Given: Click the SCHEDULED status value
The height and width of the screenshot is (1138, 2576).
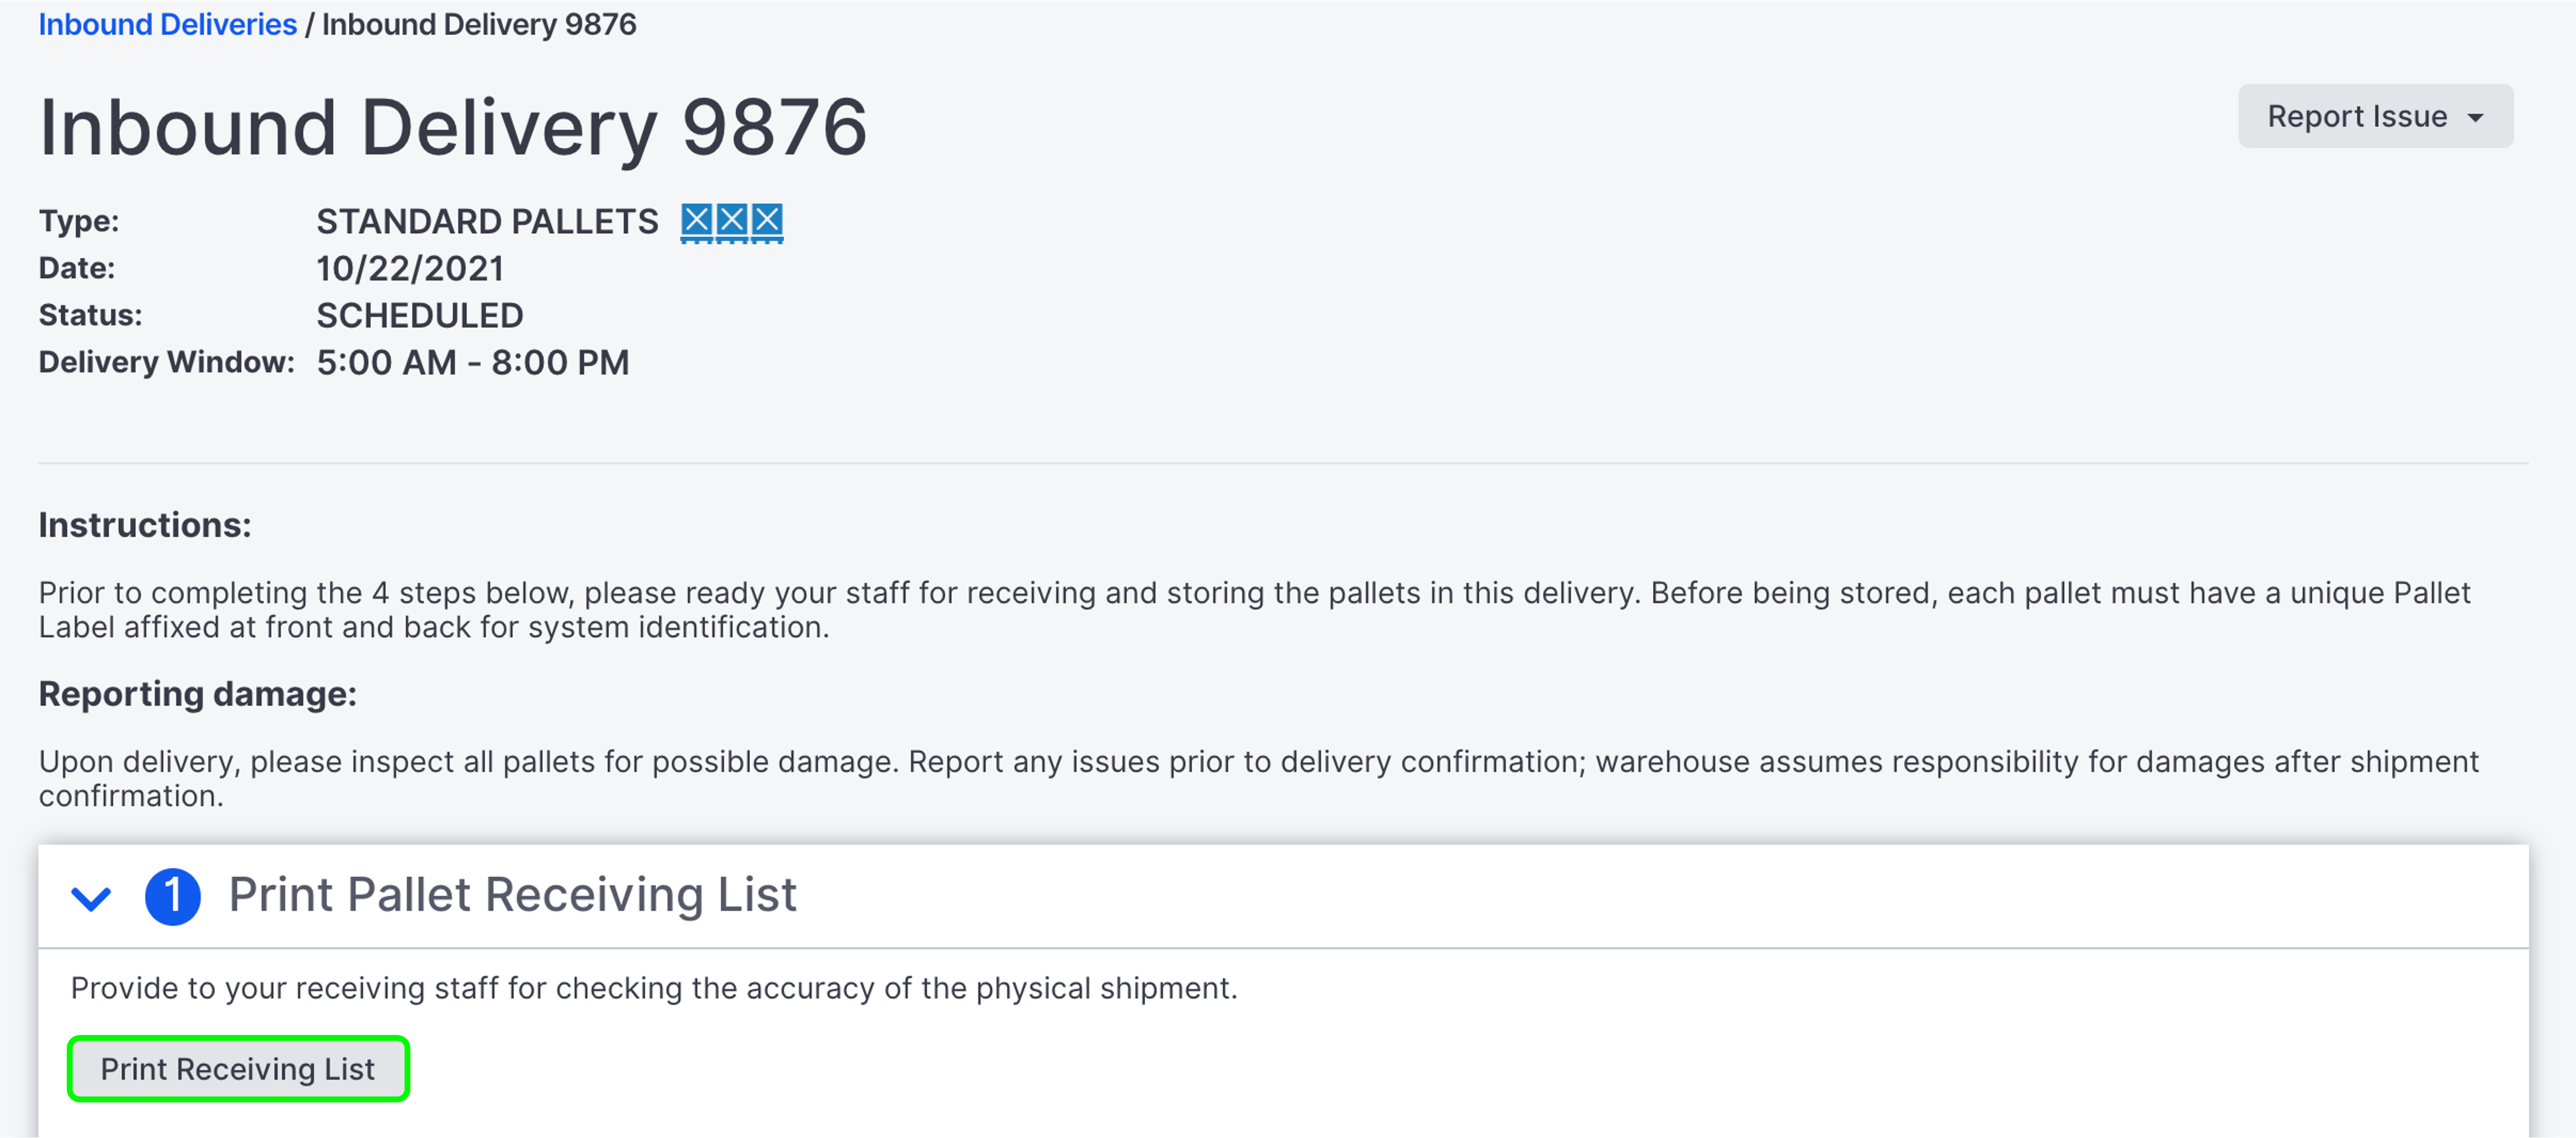Looking at the screenshot, I should point(420,315).
